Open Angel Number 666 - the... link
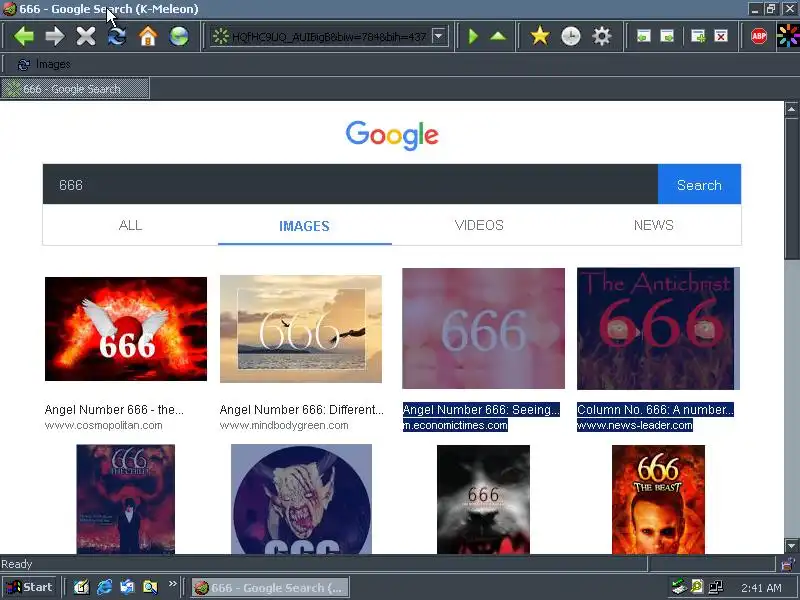The height and width of the screenshot is (600, 800). (114, 410)
